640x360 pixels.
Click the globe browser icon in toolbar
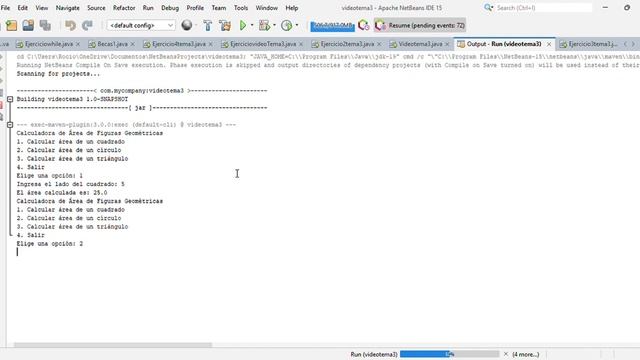click(187, 25)
